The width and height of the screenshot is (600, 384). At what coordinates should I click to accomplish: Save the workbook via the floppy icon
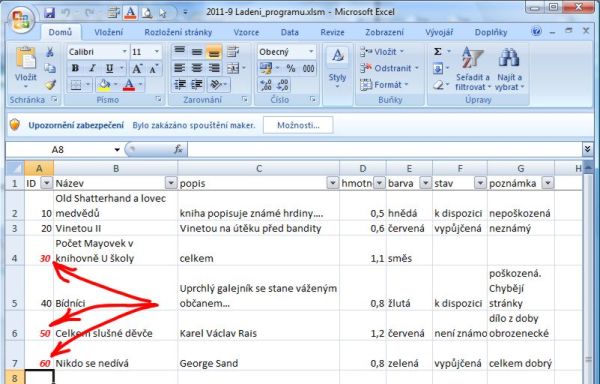click(50, 13)
